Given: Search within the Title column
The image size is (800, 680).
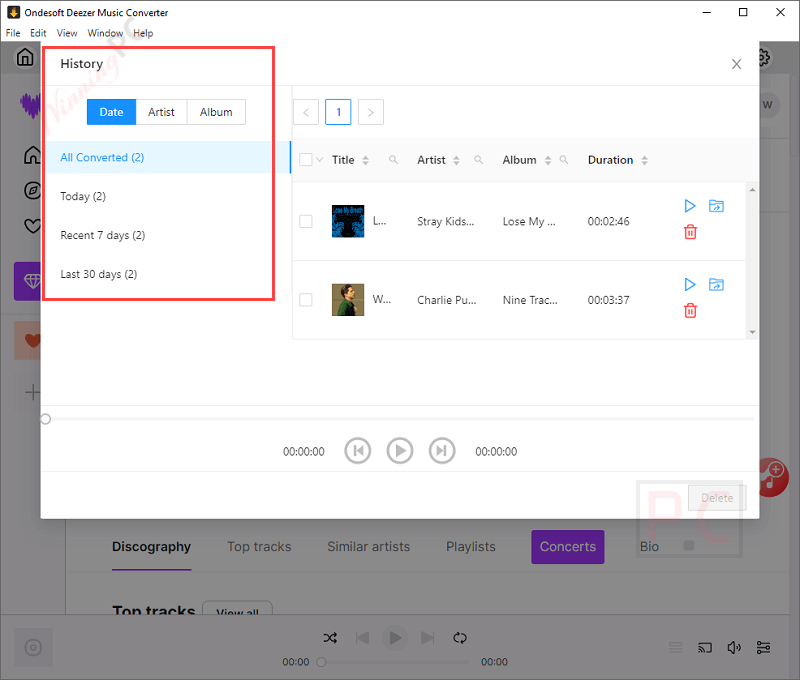Looking at the screenshot, I should click(x=393, y=160).
